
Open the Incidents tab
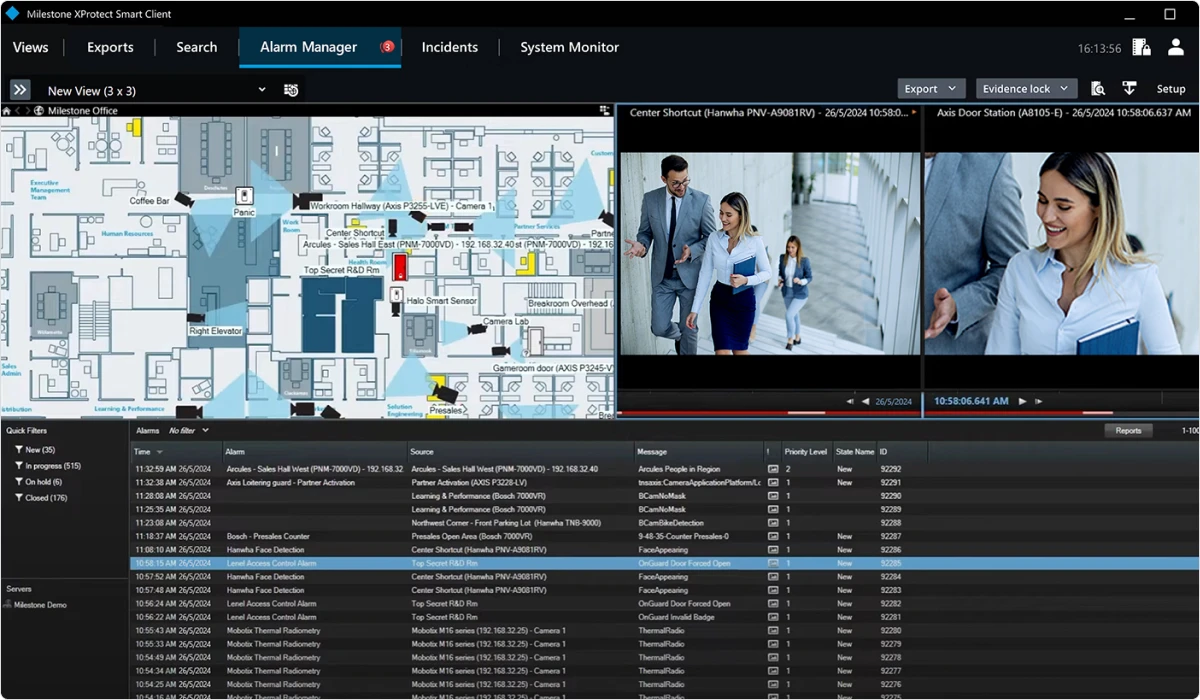tap(450, 47)
